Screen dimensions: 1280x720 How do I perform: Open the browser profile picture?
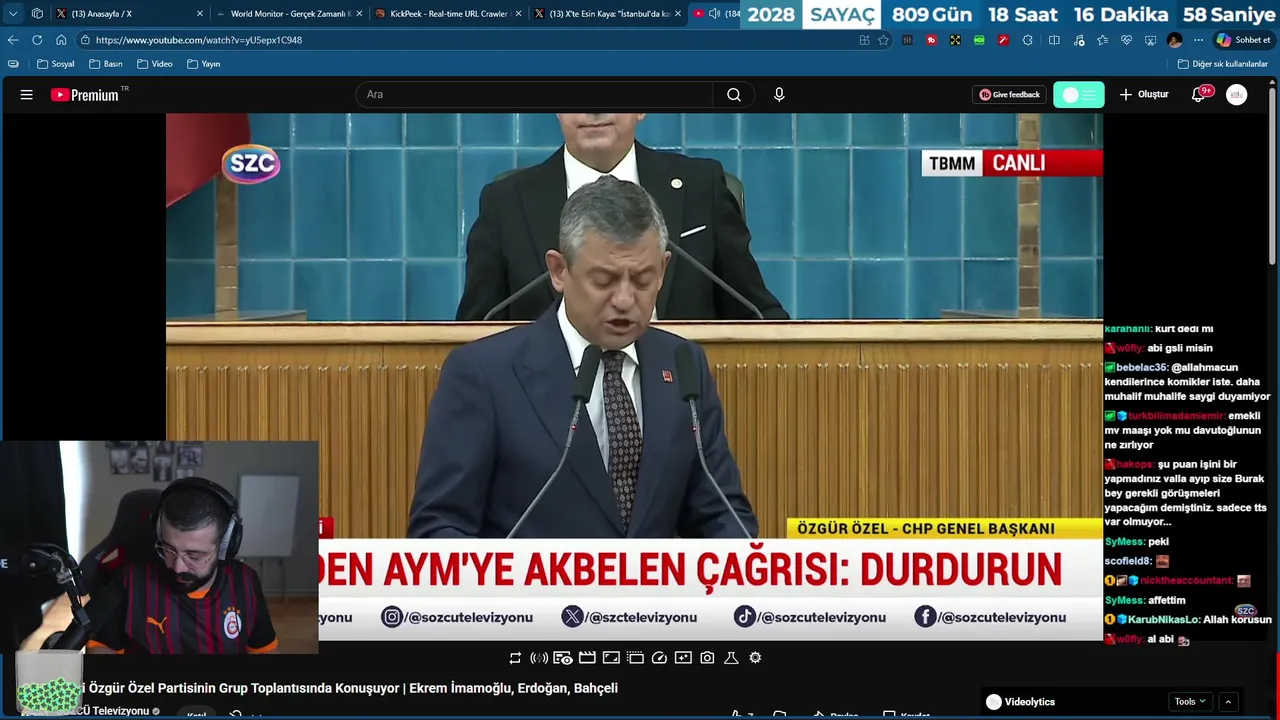(1174, 40)
